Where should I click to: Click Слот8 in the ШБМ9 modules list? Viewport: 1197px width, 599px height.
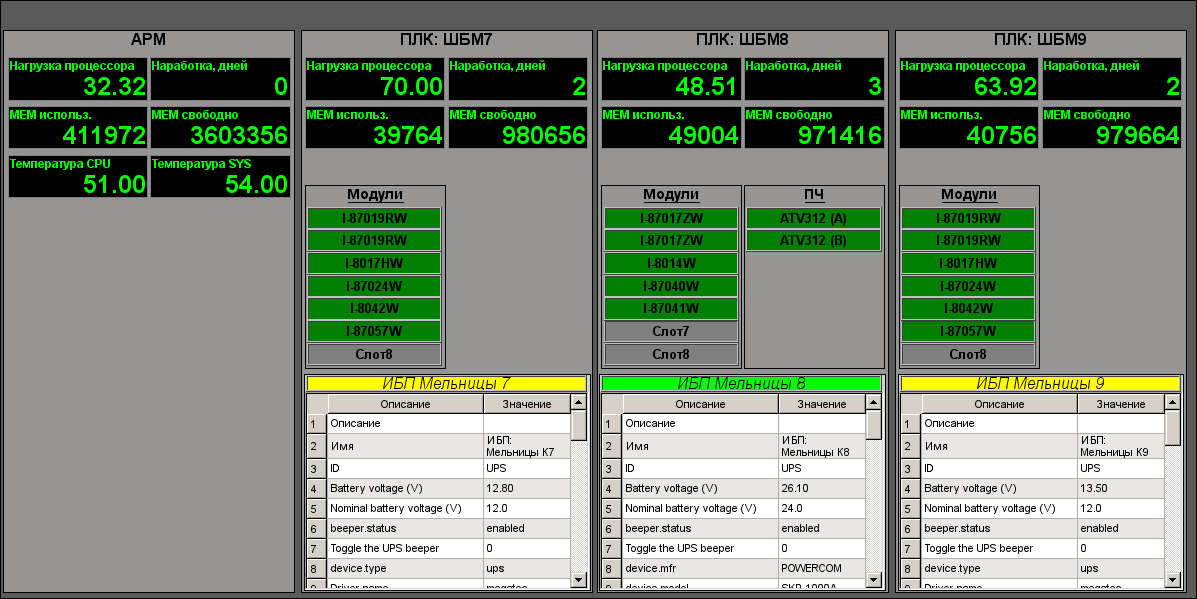[968, 355]
